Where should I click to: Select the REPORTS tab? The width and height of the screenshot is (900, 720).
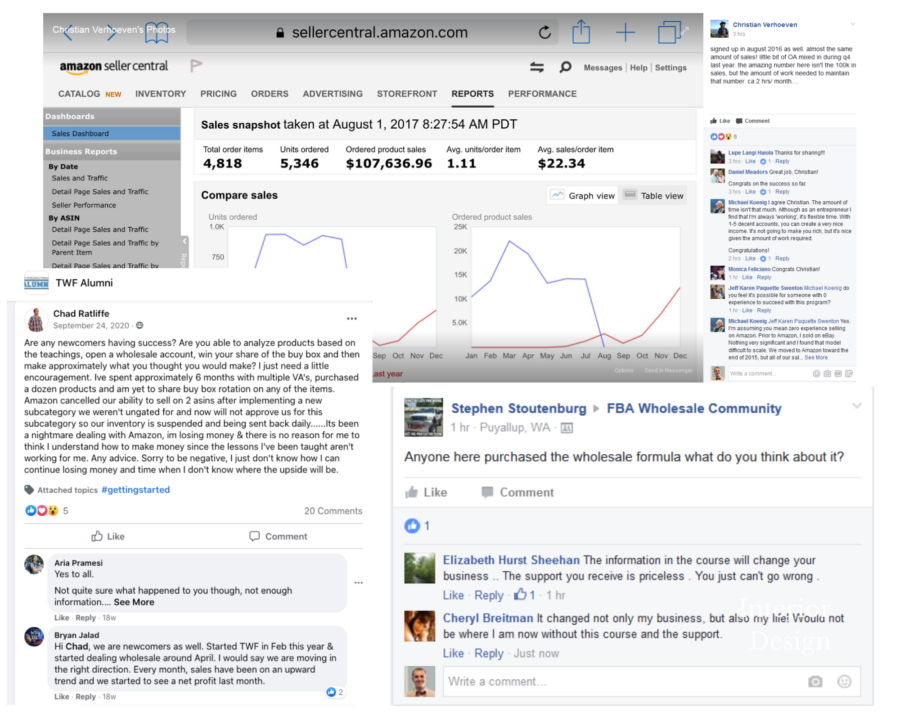pyautogui.click(x=472, y=94)
